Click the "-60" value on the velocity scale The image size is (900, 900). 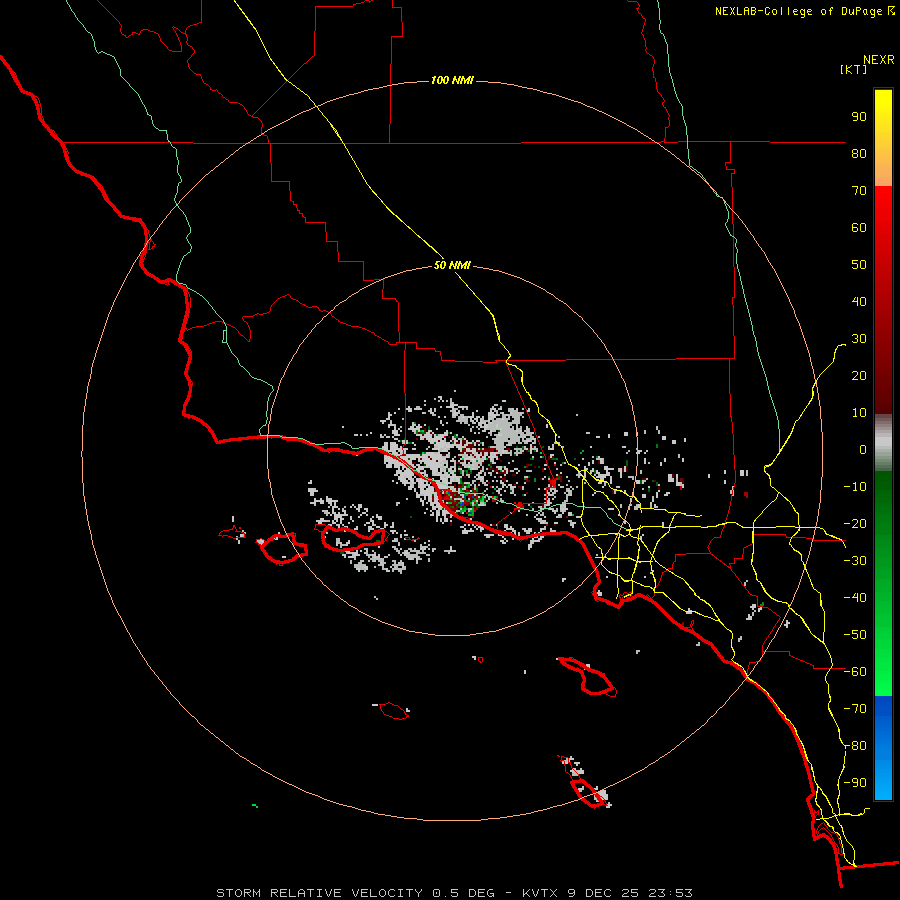[855, 672]
